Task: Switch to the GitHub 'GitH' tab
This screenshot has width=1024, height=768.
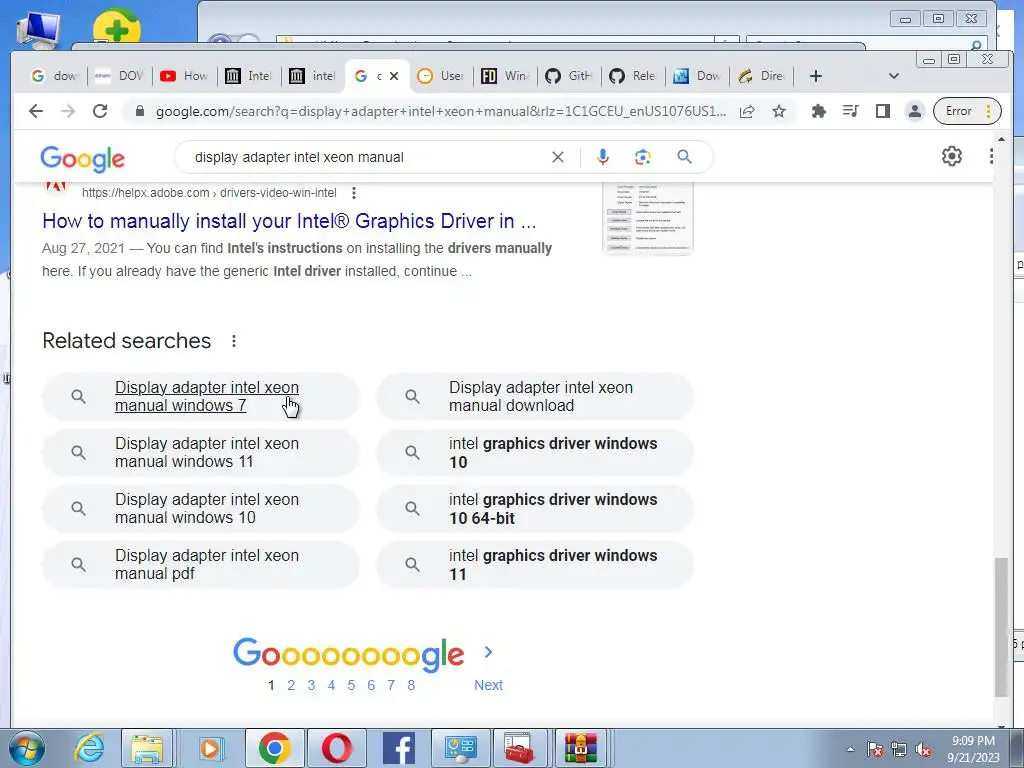Action: (569, 76)
